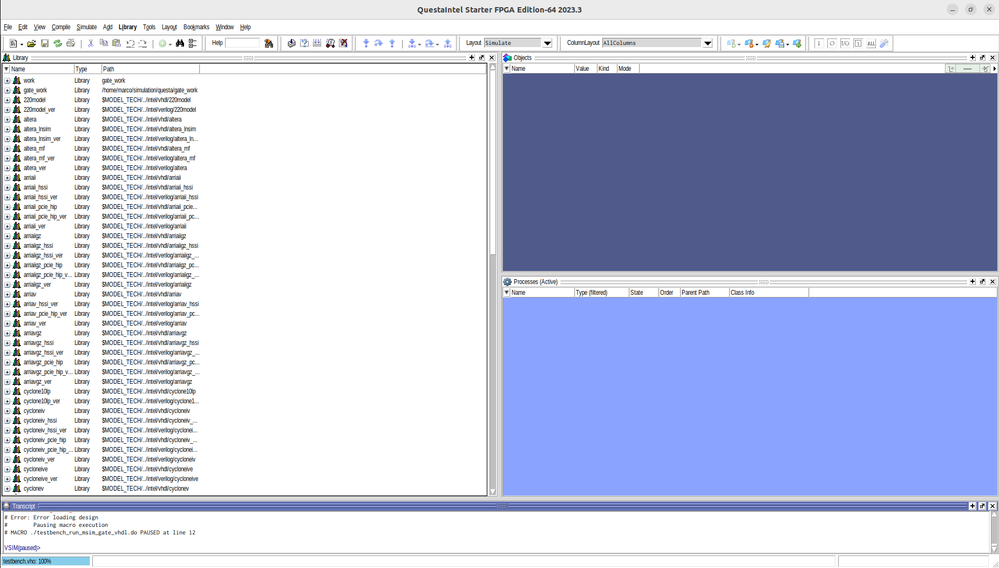This screenshot has width=999, height=568.
Task: Click the Objects panel icon
Action: (507, 58)
